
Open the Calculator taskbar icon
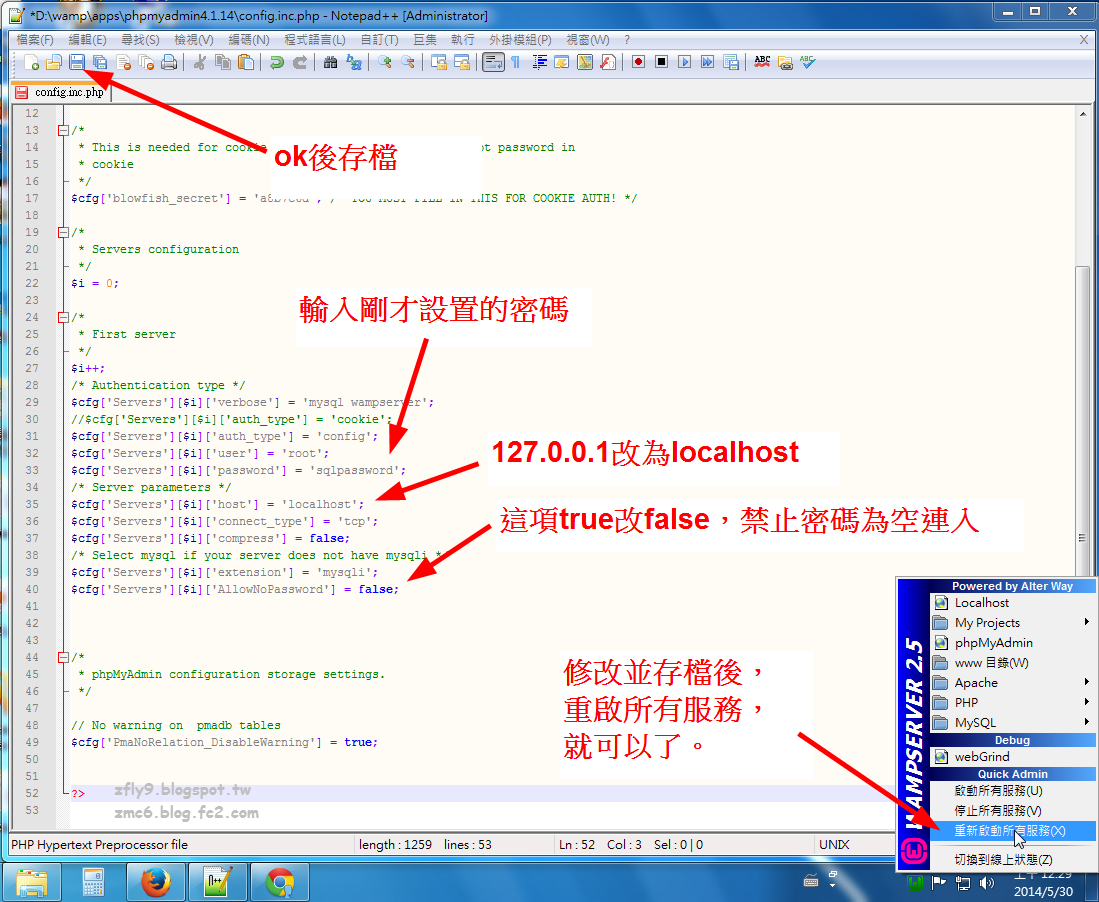[x=93, y=882]
